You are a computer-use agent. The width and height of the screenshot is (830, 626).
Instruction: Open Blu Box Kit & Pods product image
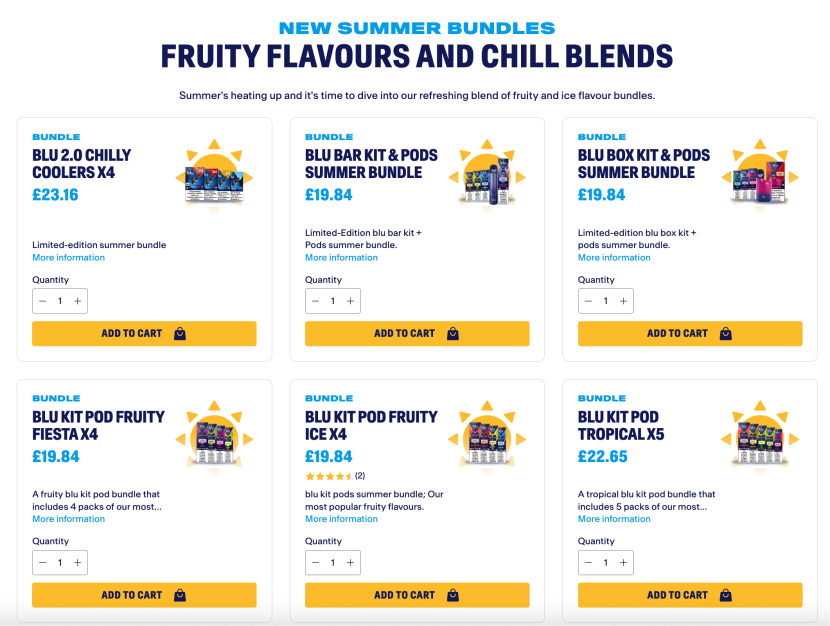tap(760, 177)
